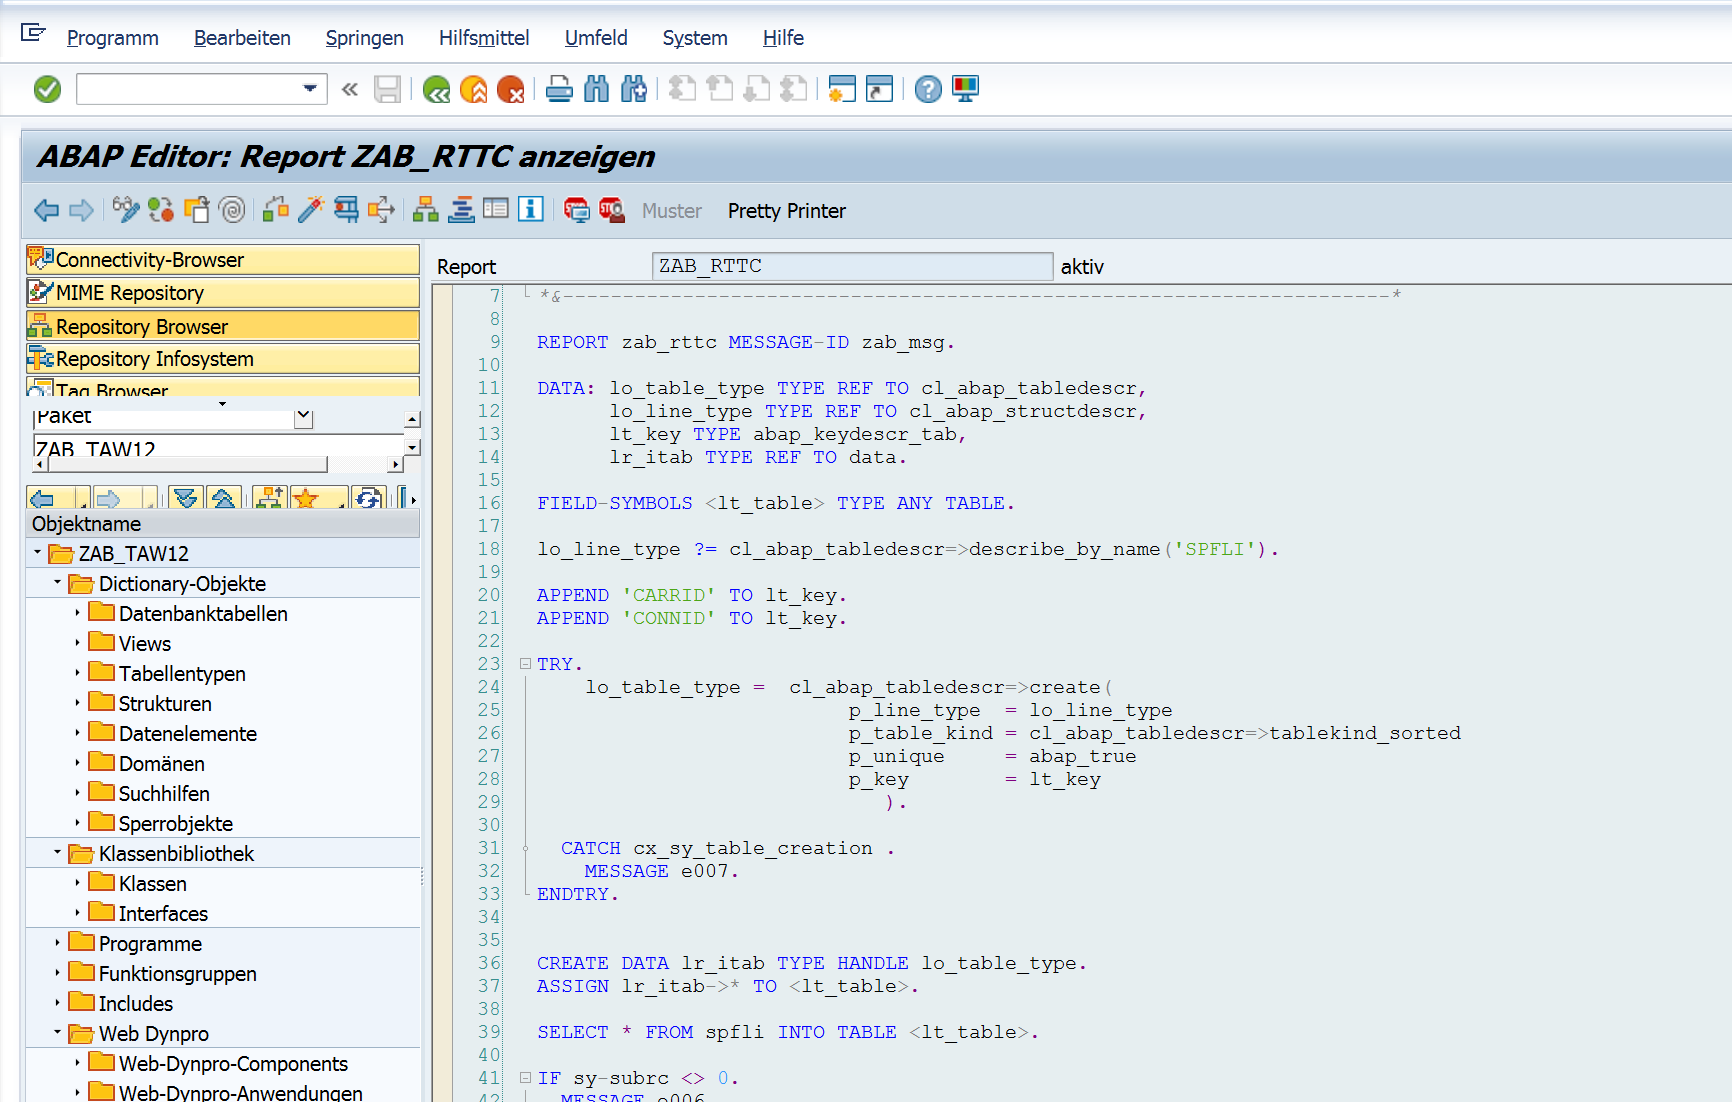This screenshot has height=1102, width=1732.
Task: Open the Hilfe menu
Action: point(783,38)
